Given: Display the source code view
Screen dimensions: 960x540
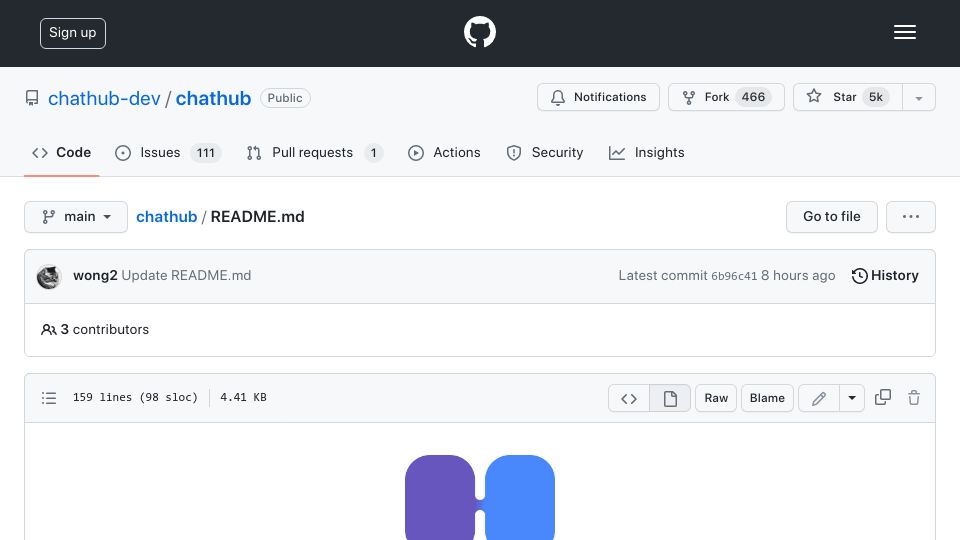Looking at the screenshot, I should (629, 398).
